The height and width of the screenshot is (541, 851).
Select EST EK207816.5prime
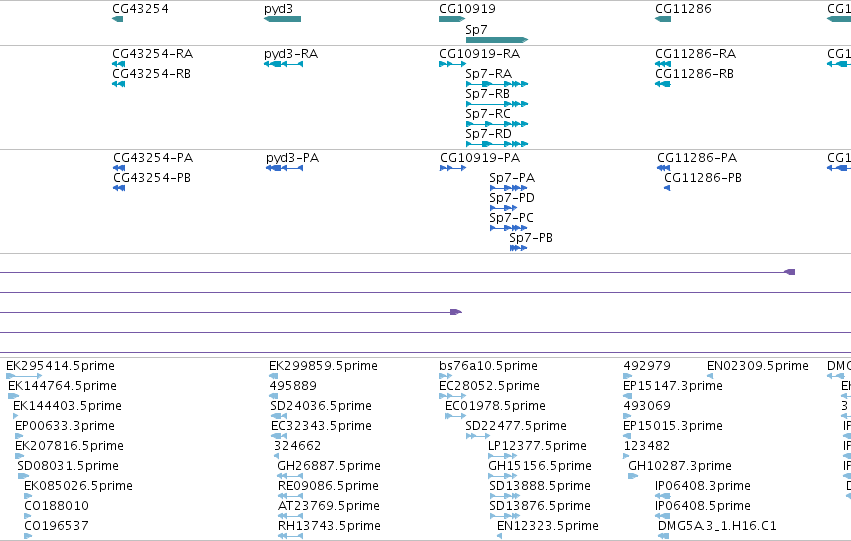pyautogui.click(x=20, y=456)
